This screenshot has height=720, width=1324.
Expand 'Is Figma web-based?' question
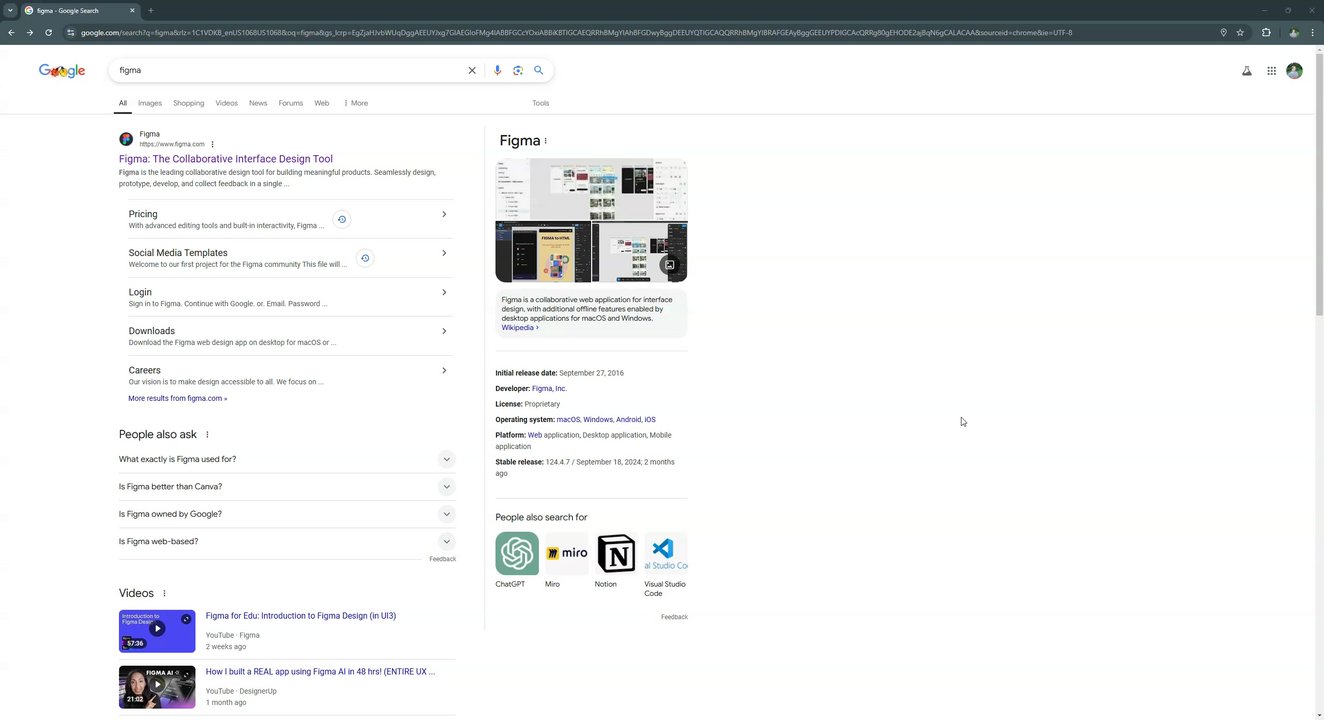point(287,541)
